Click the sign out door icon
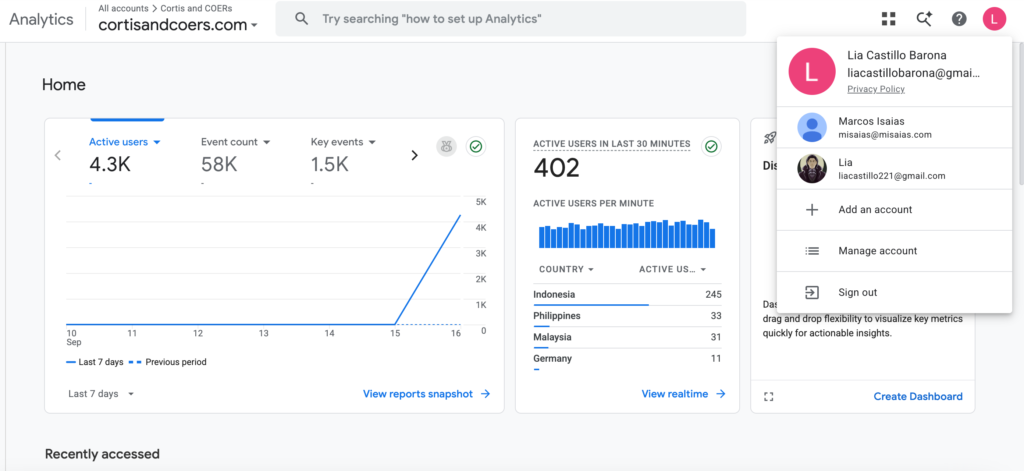This screenshot has width=1024, height=471. [812, 292]
